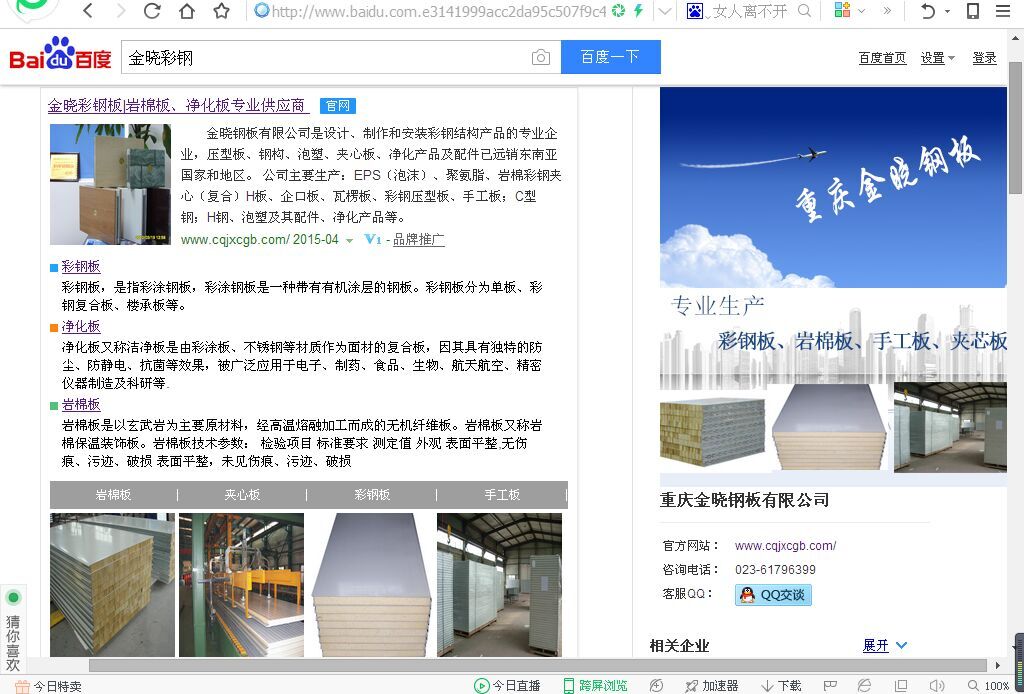Open the colorful extensions grid icon

click(x=842, y=10)
